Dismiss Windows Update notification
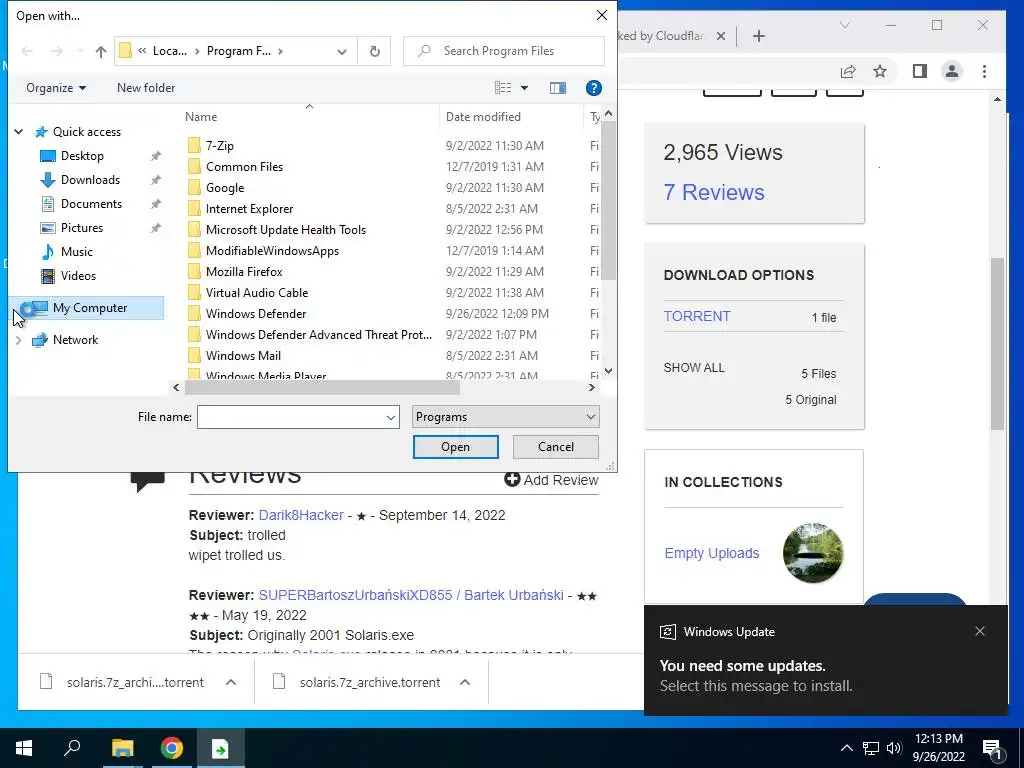Viewport: 1024px width, 768px height. click(x=980, y=631)
